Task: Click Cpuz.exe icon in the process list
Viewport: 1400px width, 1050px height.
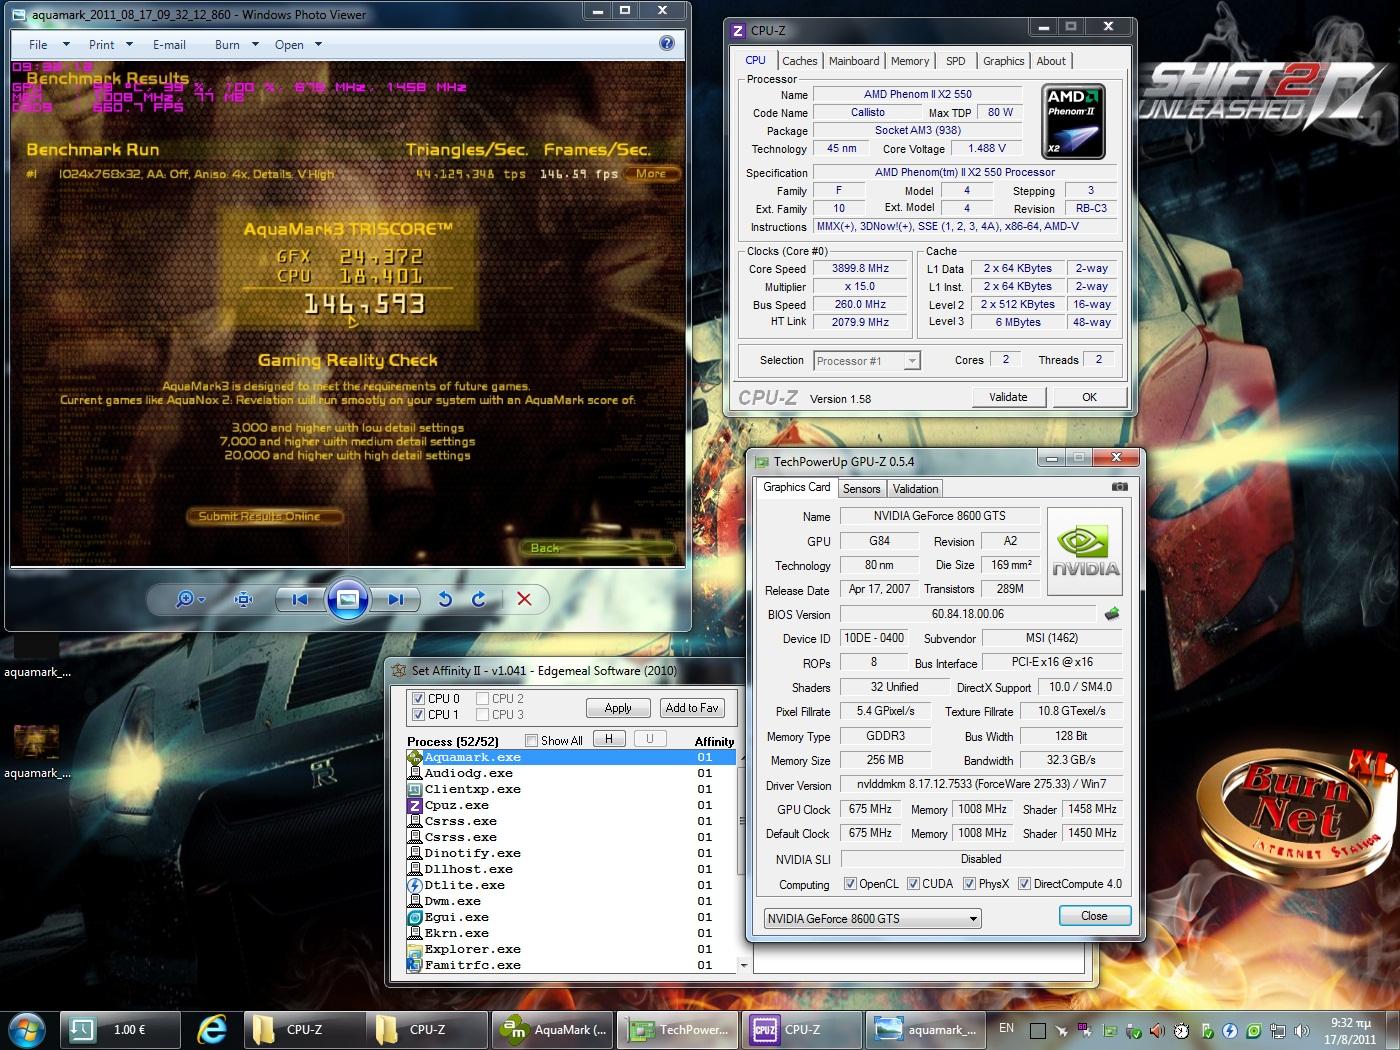Action: 415,805
